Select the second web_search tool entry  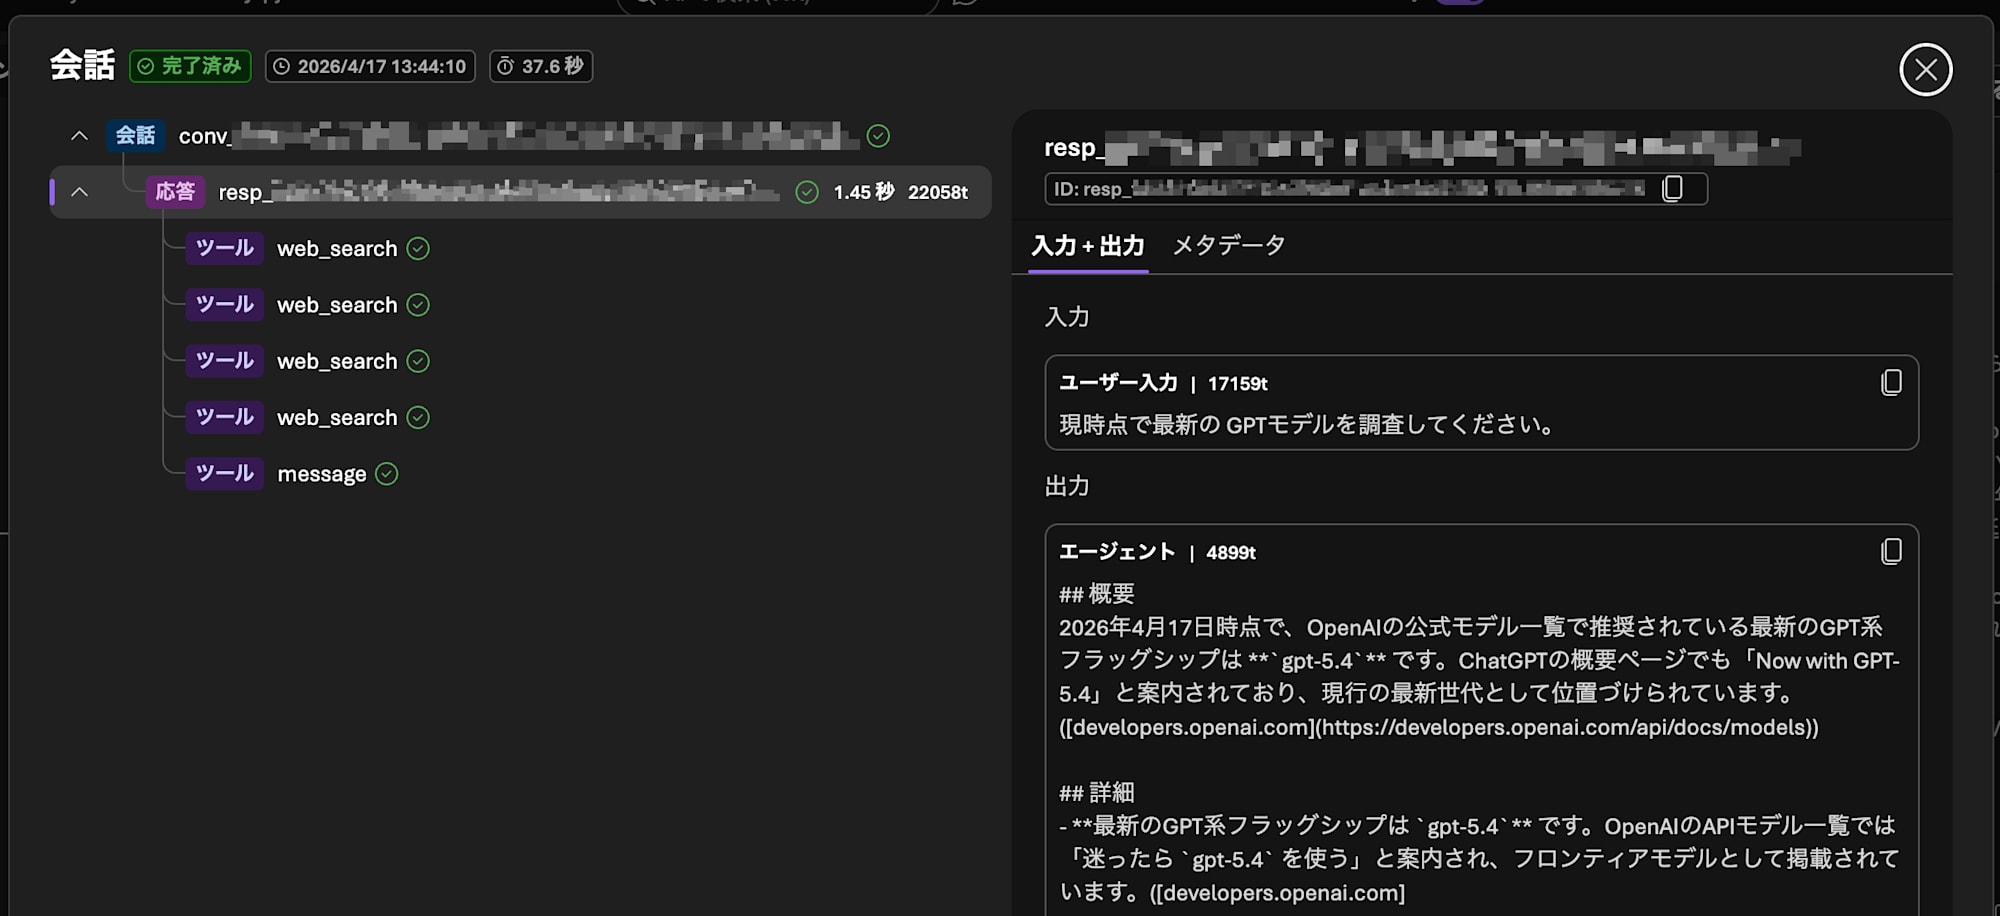pyautogui.click(x=337, y=304)
